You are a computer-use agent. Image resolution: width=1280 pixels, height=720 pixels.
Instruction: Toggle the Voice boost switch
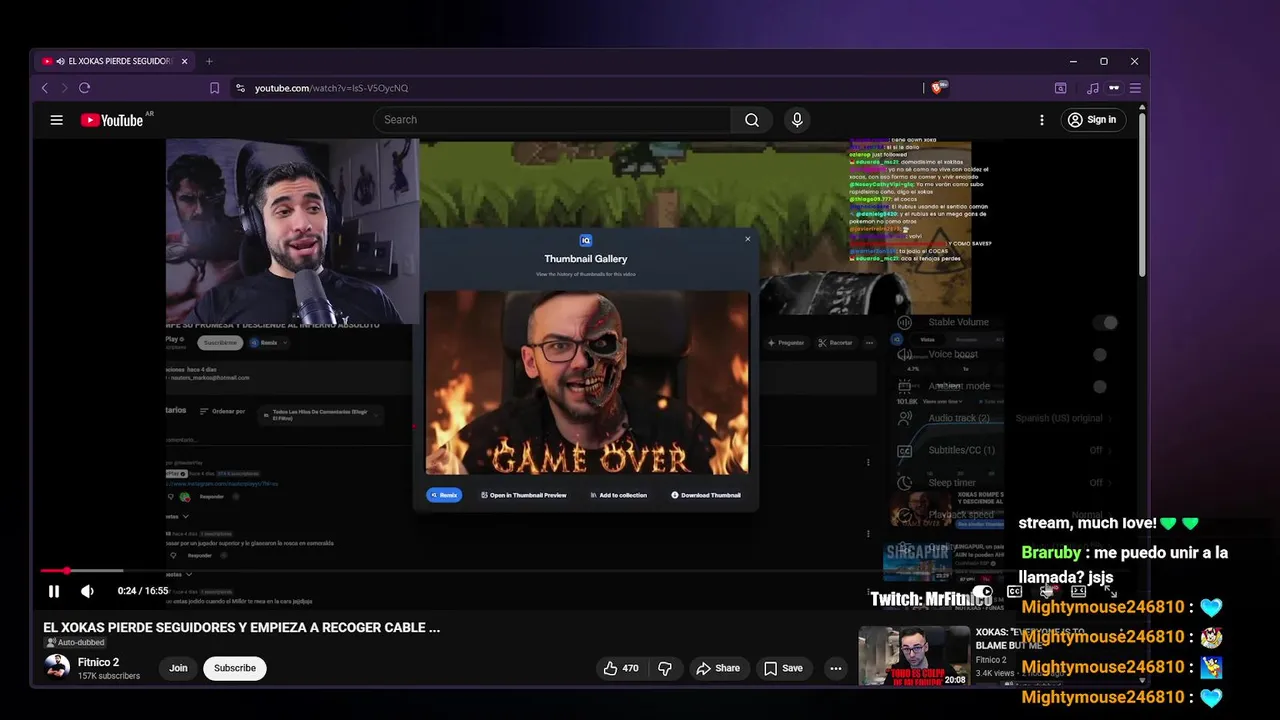(x=1099, y=354)
